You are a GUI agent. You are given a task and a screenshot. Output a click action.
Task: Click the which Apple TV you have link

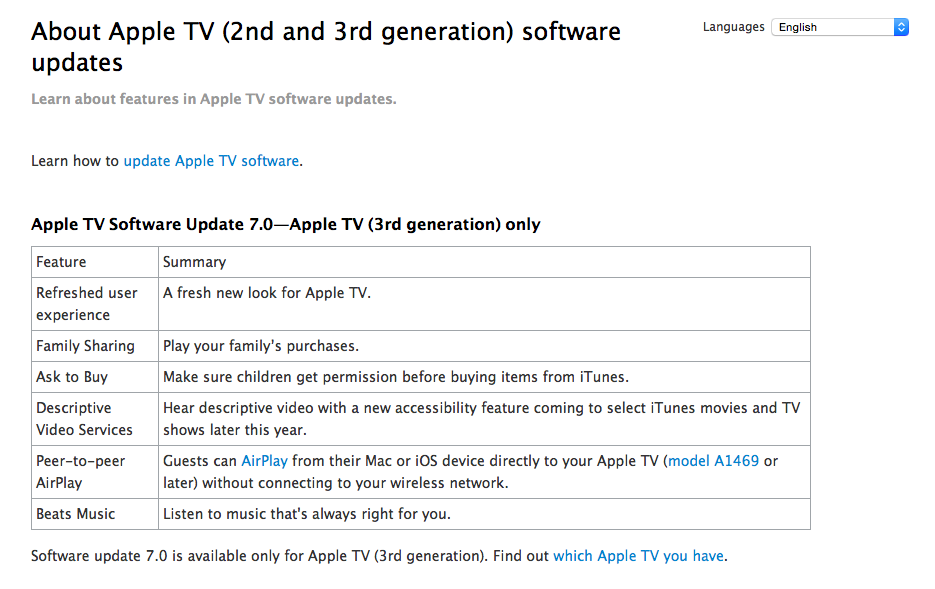639,556
